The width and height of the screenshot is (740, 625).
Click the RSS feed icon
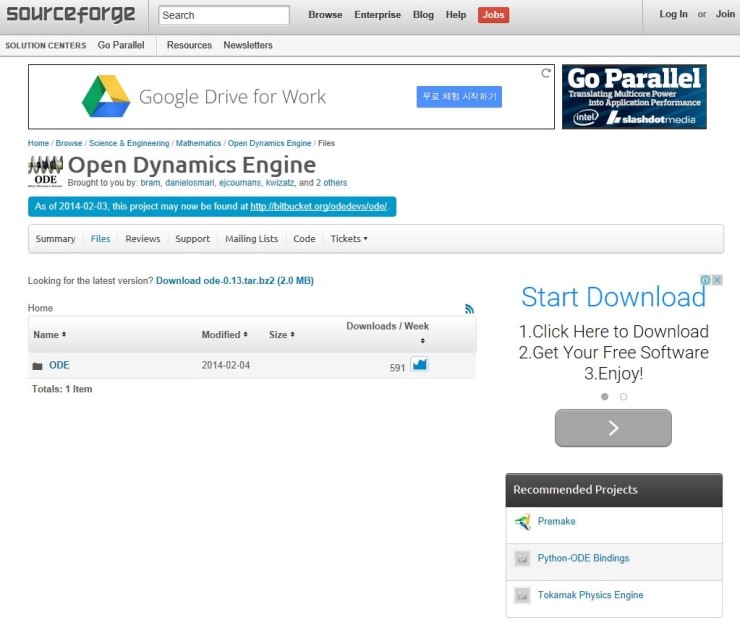(470, 309)
